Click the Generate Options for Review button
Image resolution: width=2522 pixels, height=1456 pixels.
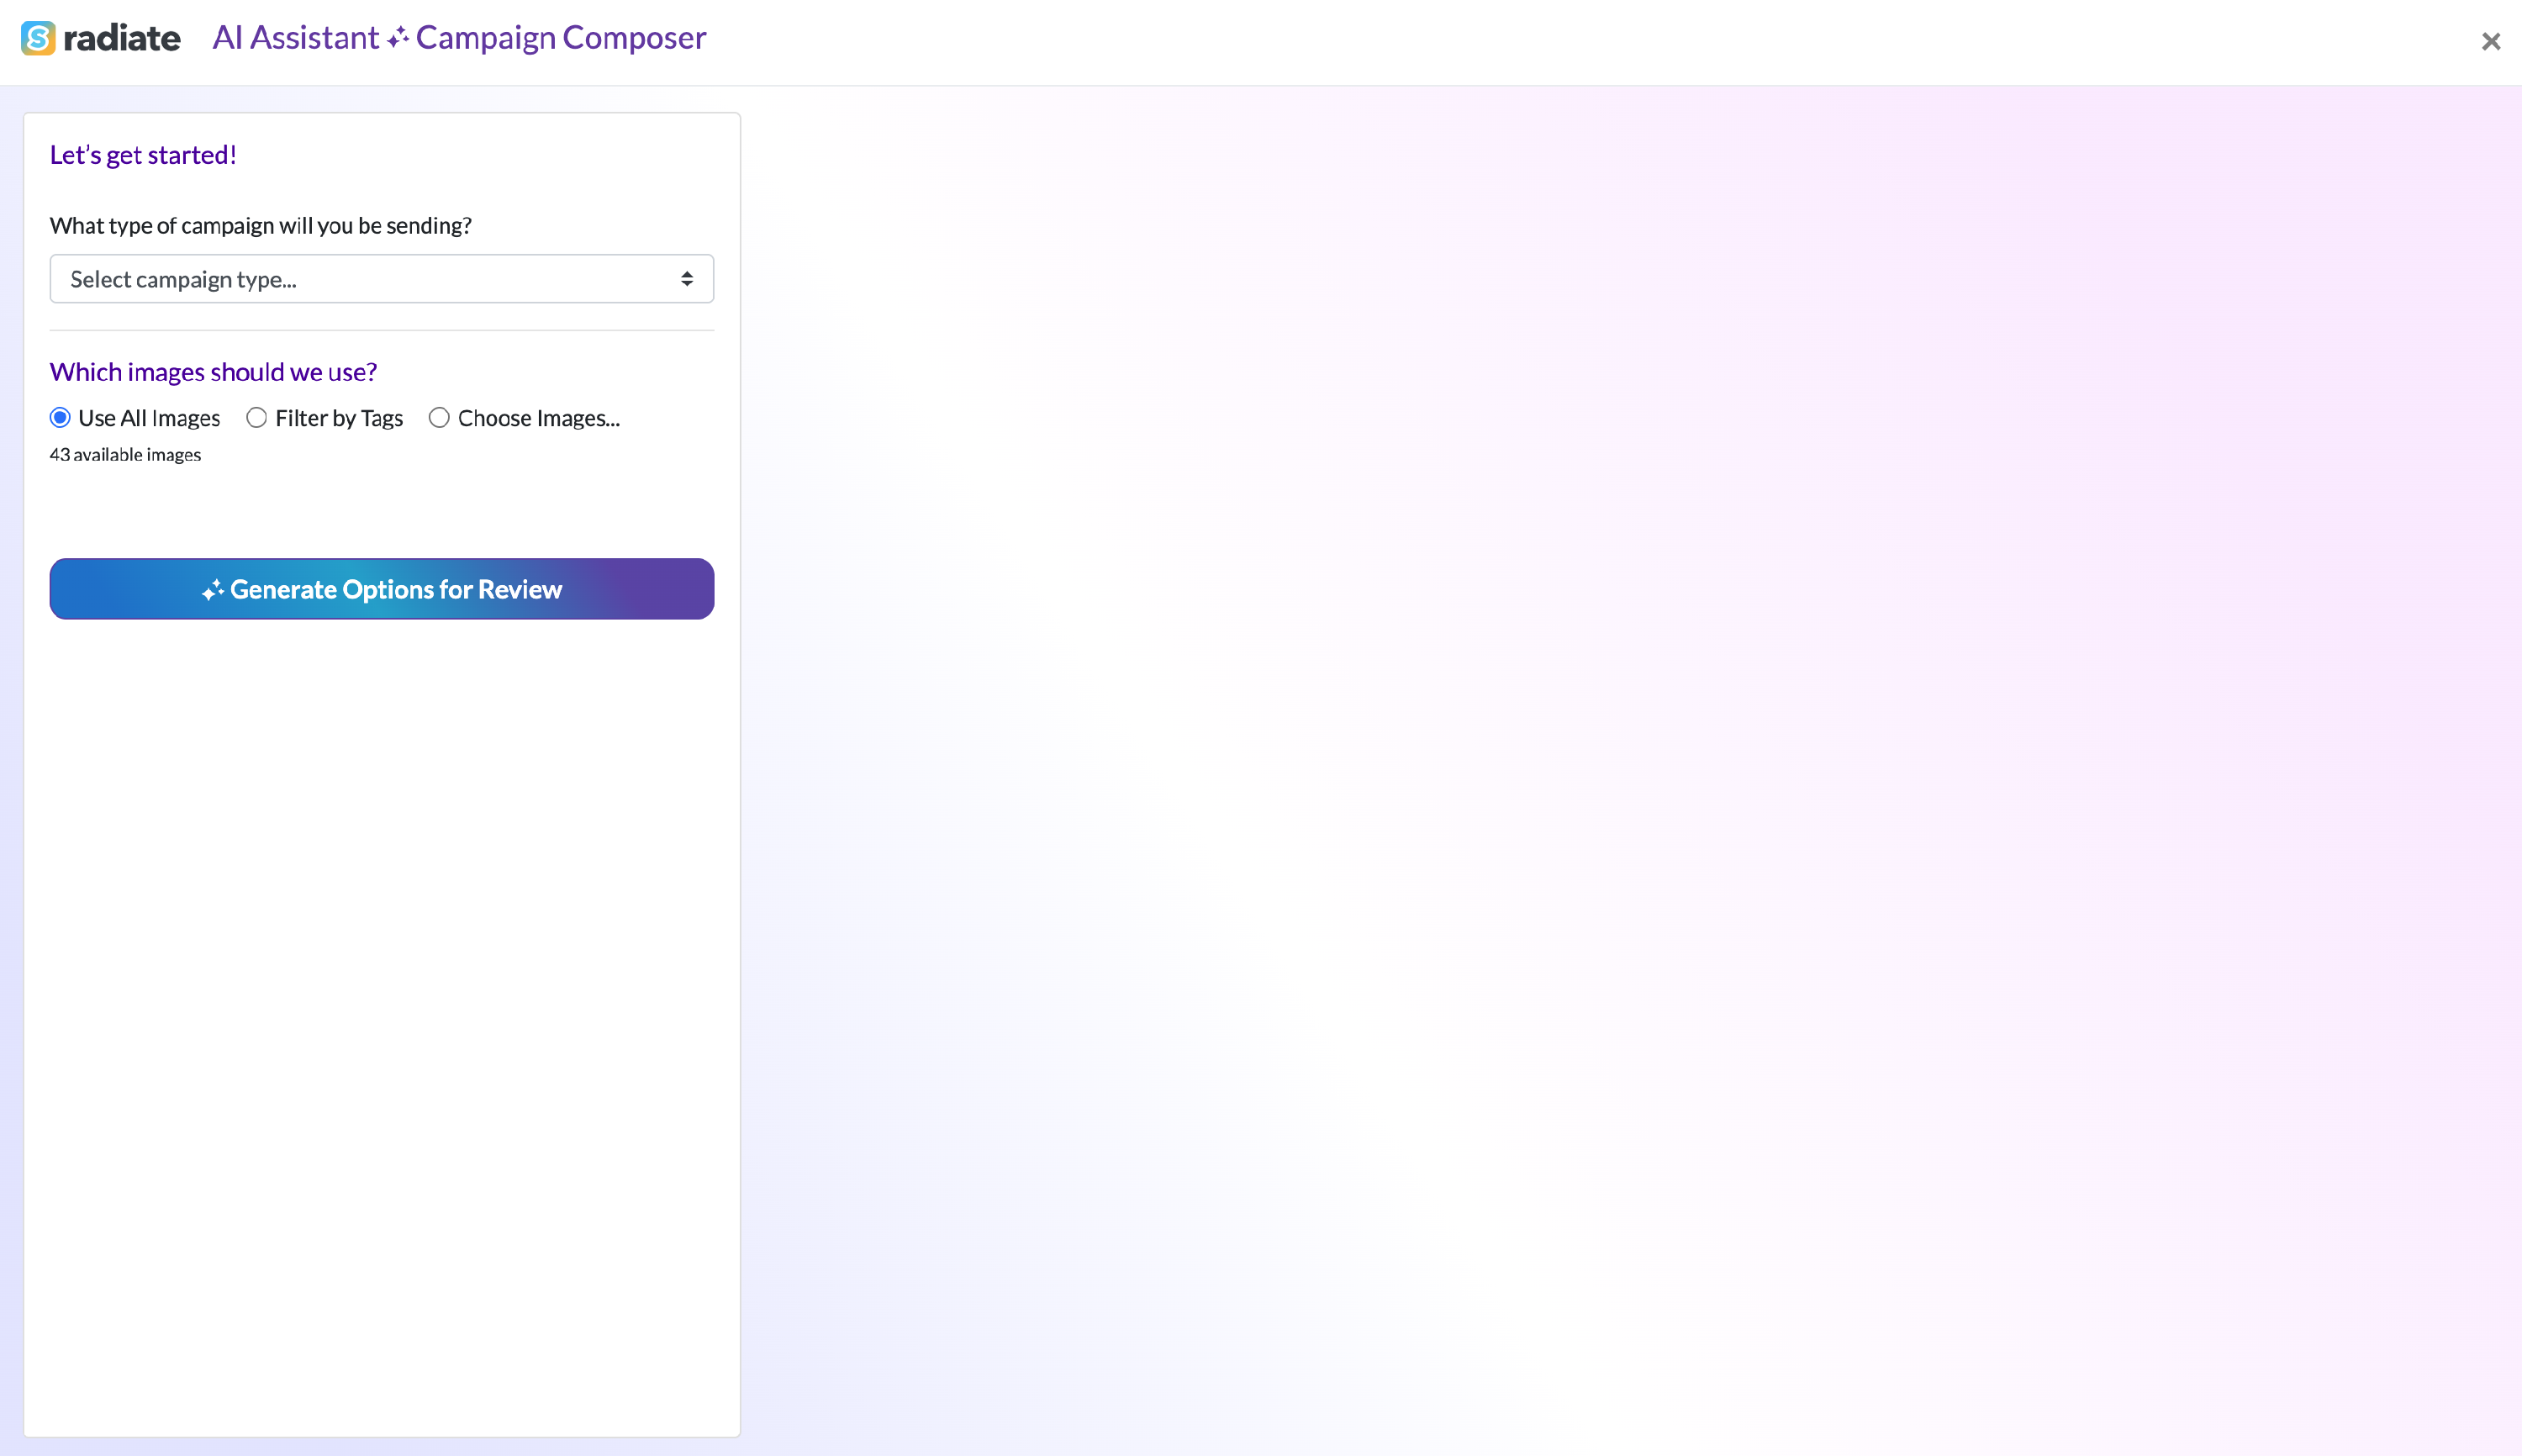click(x=382, y=589)
